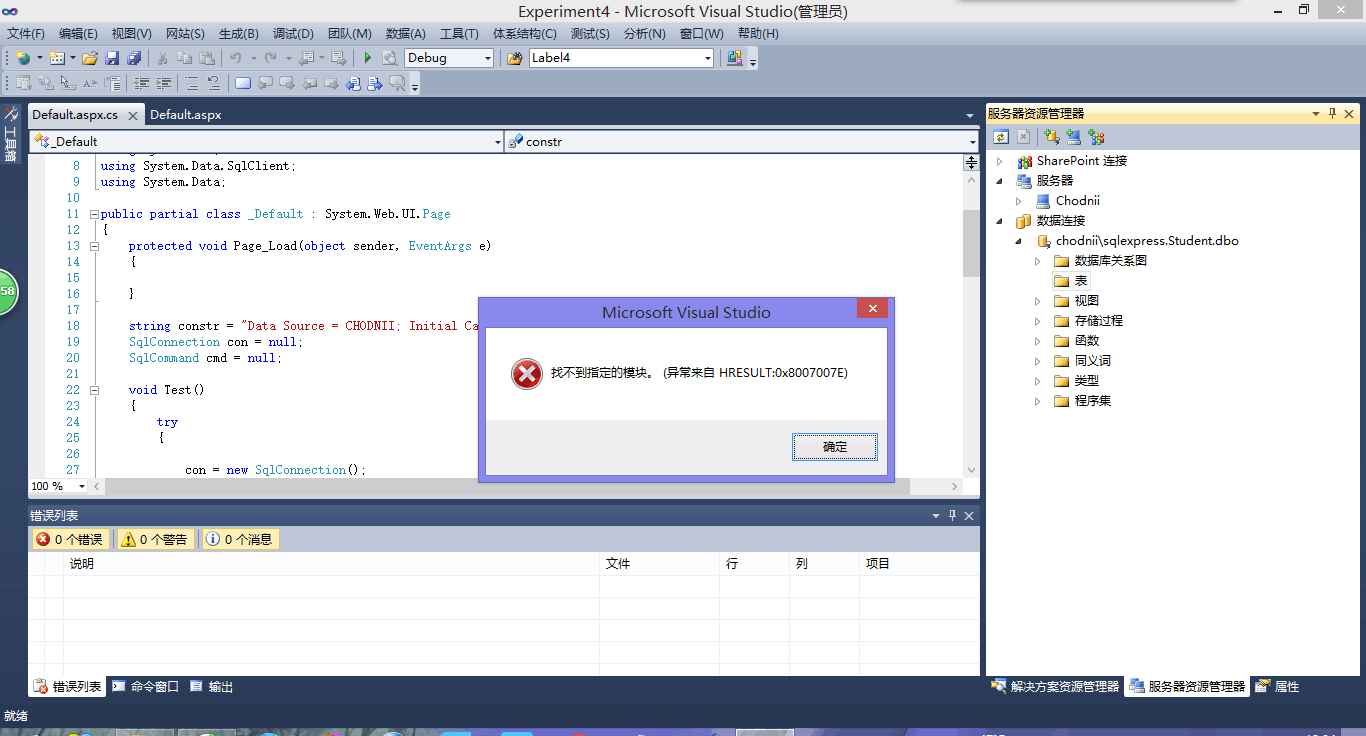1366x736 pixels.
Task: Sort by the 文件 column header
Action: click(x=659, y=564)
